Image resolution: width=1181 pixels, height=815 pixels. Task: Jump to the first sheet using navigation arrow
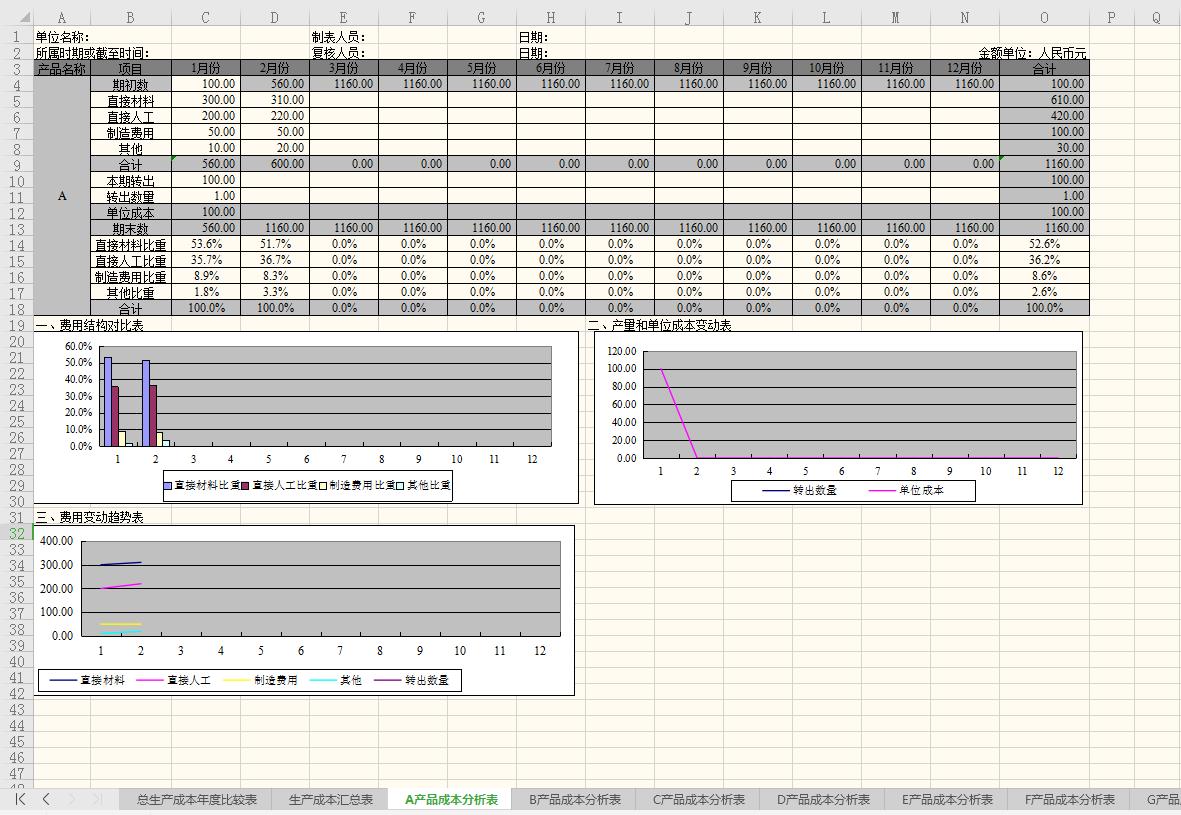20,799
